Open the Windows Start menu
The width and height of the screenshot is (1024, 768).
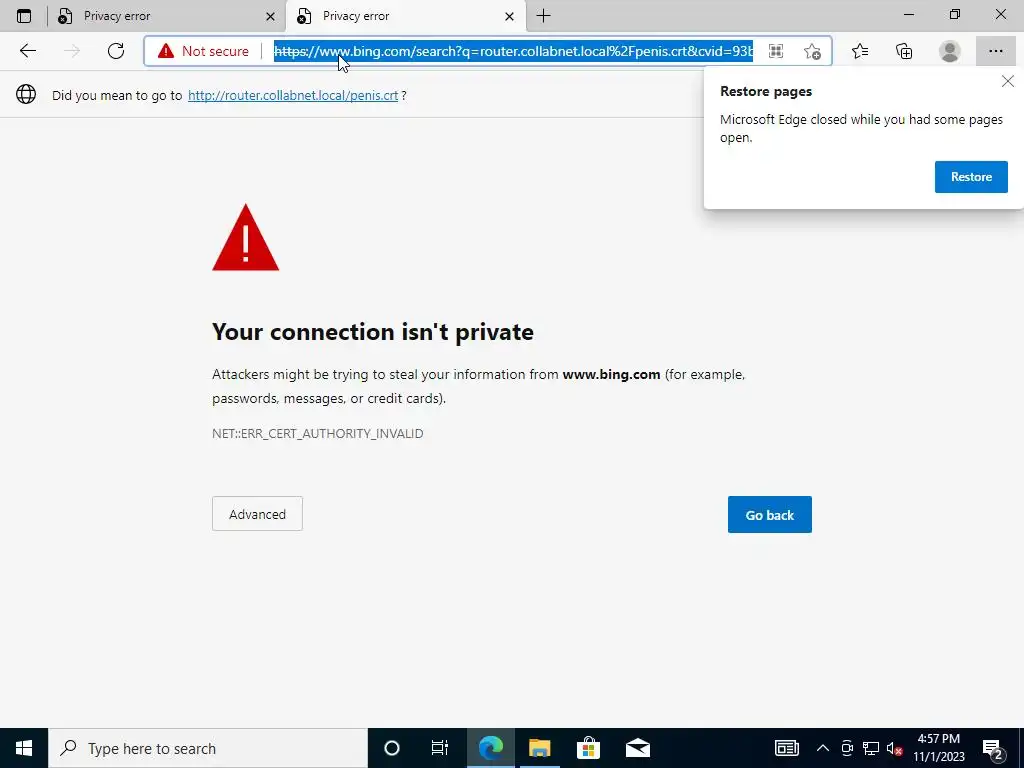[x=24, y=748]
